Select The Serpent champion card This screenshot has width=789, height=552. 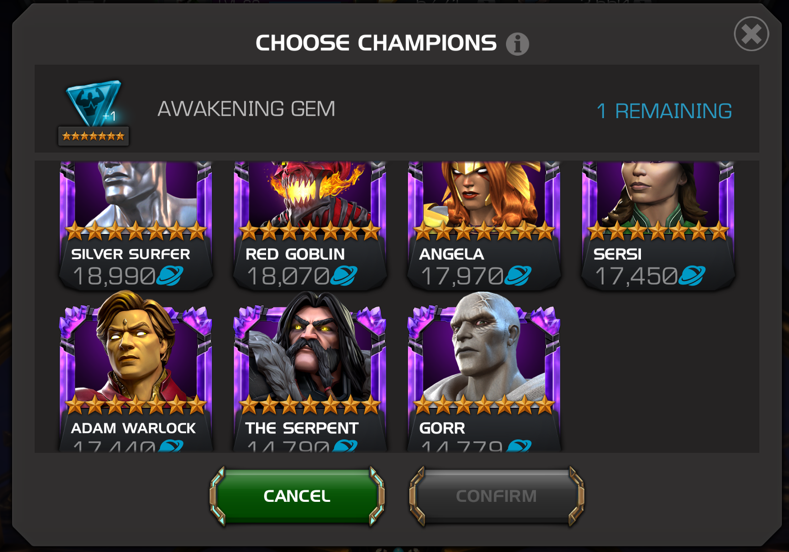309,371
